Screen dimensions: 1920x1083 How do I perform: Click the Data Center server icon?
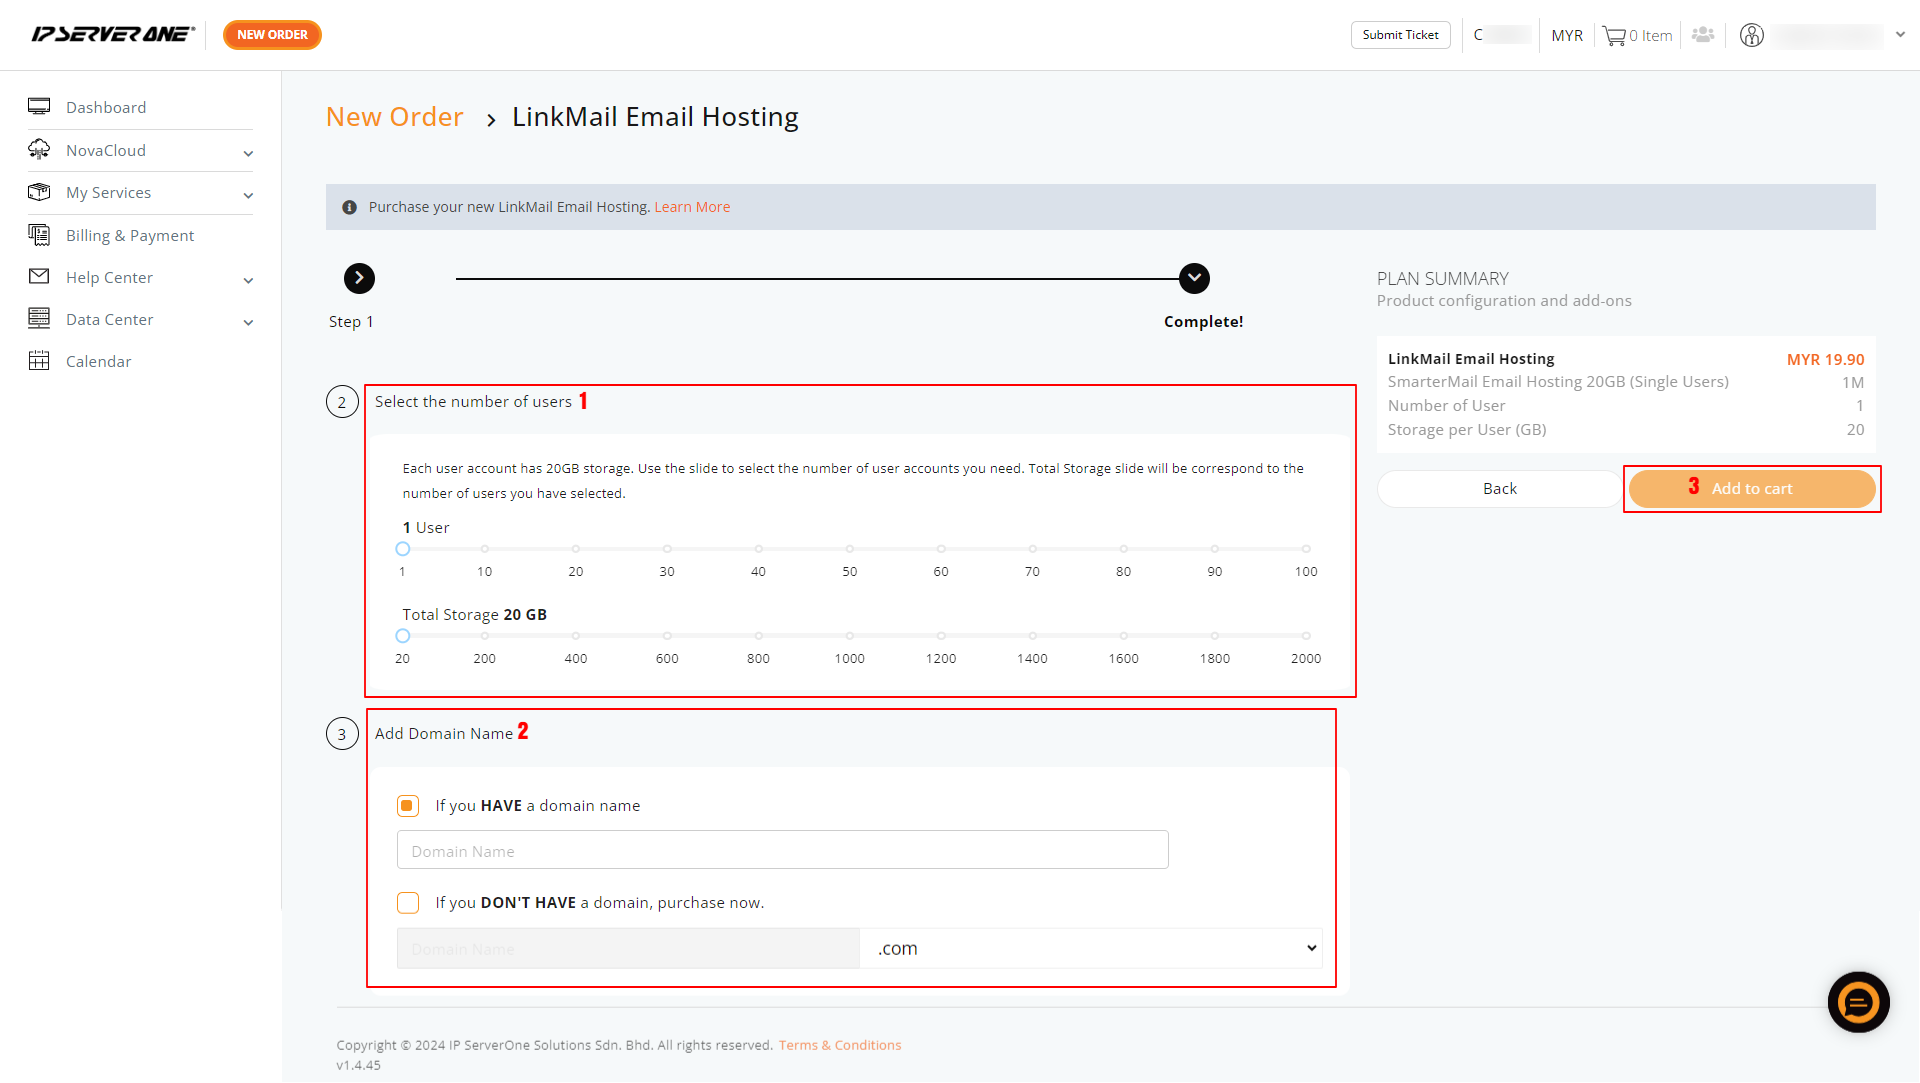click(39, 319)
